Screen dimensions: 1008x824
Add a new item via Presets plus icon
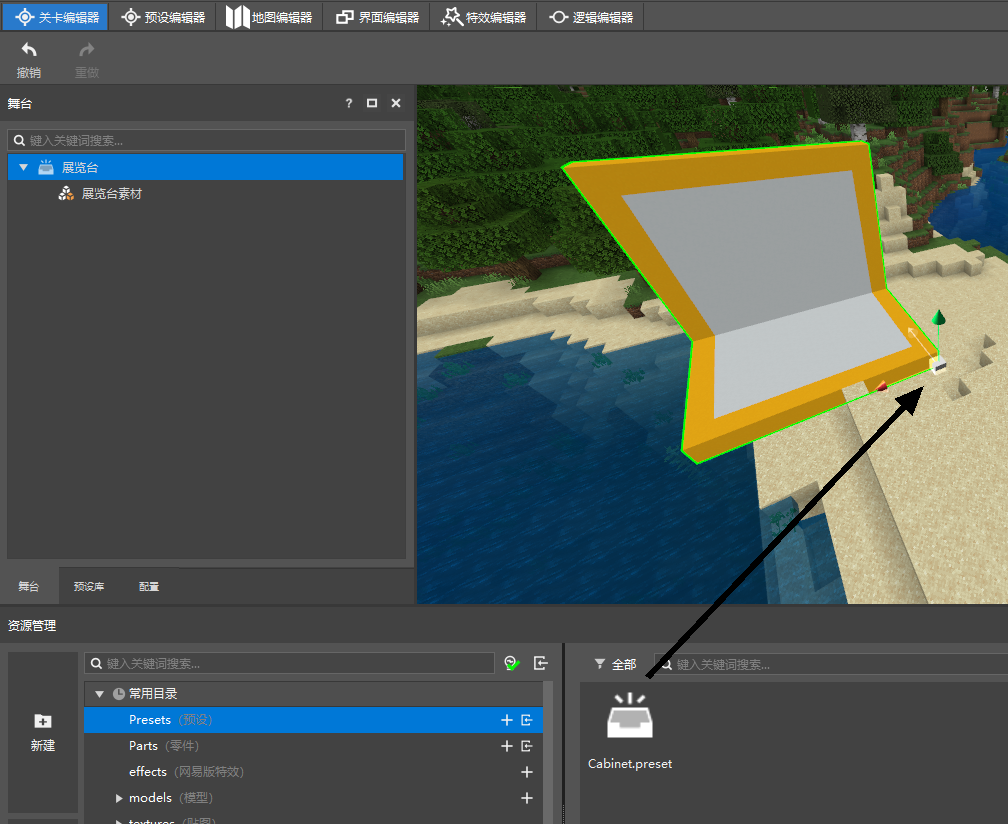click(x=507, y=720)
